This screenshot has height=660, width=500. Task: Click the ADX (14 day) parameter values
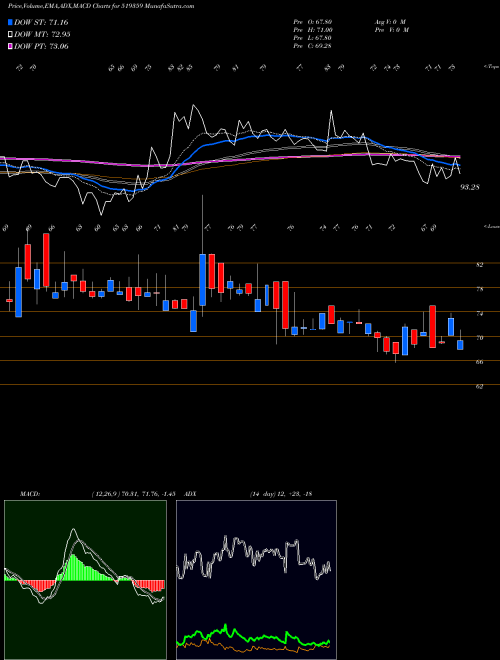click(x=281, y=494)
